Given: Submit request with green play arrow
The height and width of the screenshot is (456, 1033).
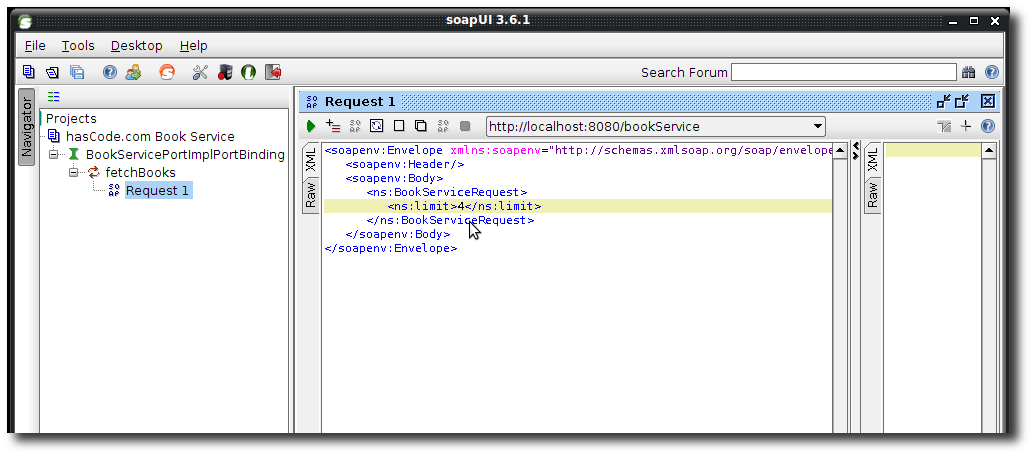Looking at the screenshot, I should point(312,126).
